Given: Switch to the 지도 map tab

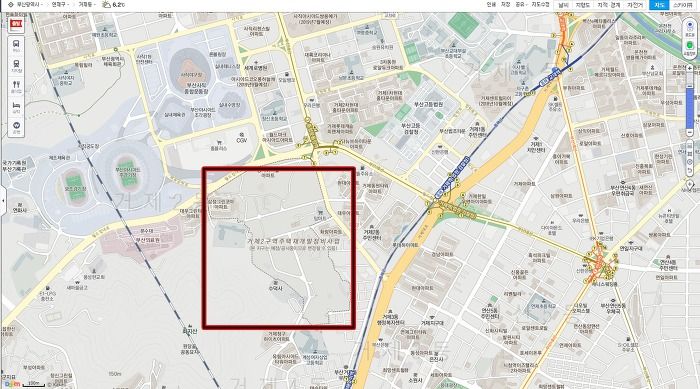Looking at the screenshot, I should coord(659,5).
